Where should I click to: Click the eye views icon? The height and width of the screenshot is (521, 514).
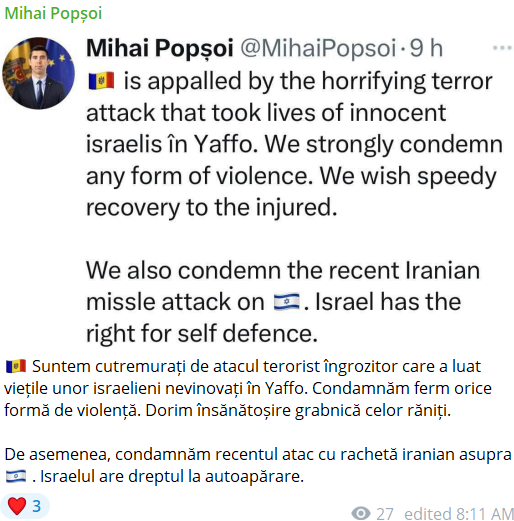(x=361, y=513)
